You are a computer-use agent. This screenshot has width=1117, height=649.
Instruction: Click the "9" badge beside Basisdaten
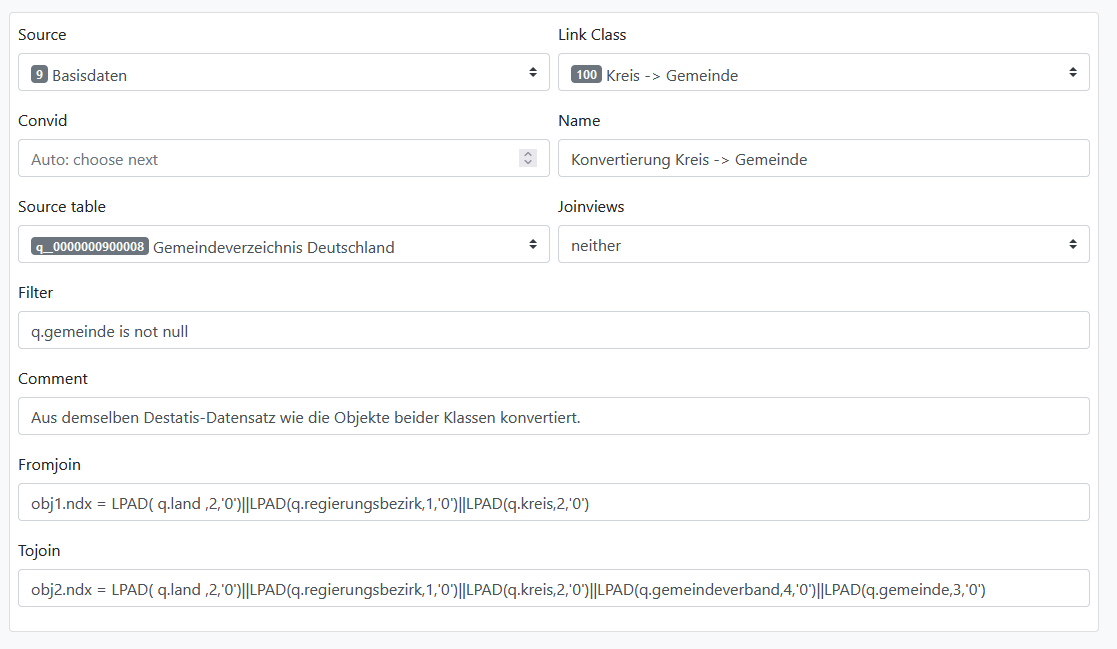pyautogui.click(x=40, y=74)
